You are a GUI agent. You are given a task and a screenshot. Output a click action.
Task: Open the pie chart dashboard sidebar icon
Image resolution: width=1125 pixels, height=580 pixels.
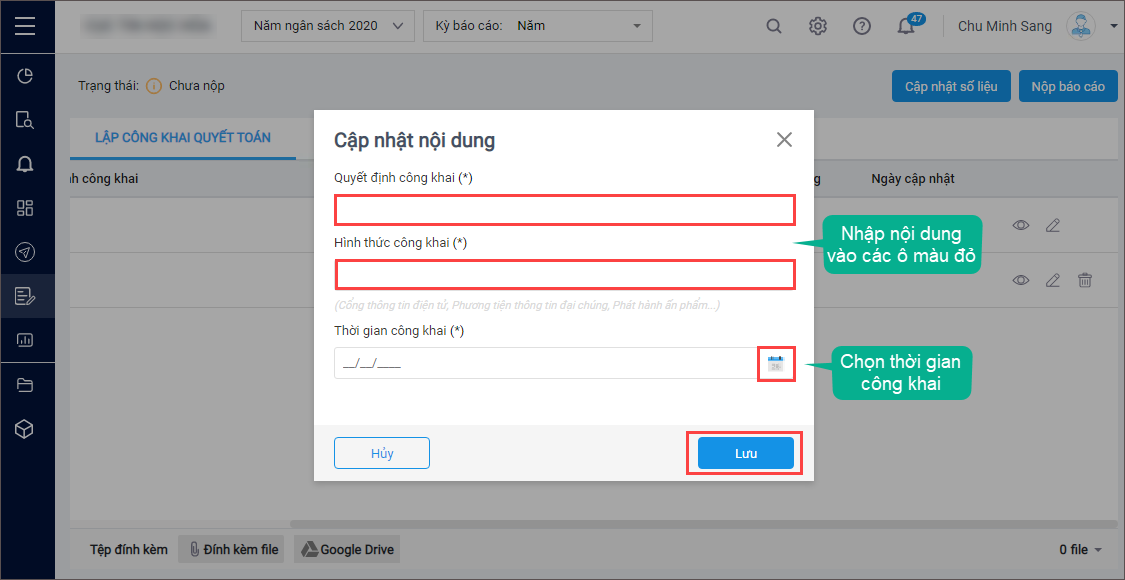[x=25, y=75]
